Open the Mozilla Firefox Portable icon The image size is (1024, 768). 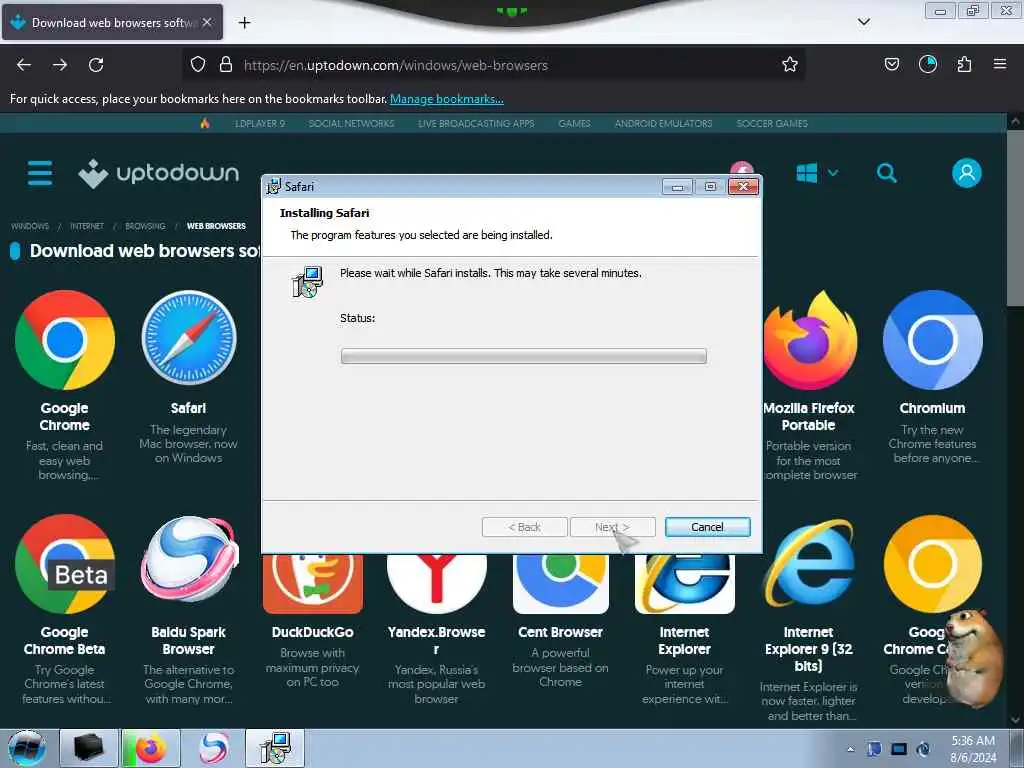pyautogui.click(x=810, y=340)
